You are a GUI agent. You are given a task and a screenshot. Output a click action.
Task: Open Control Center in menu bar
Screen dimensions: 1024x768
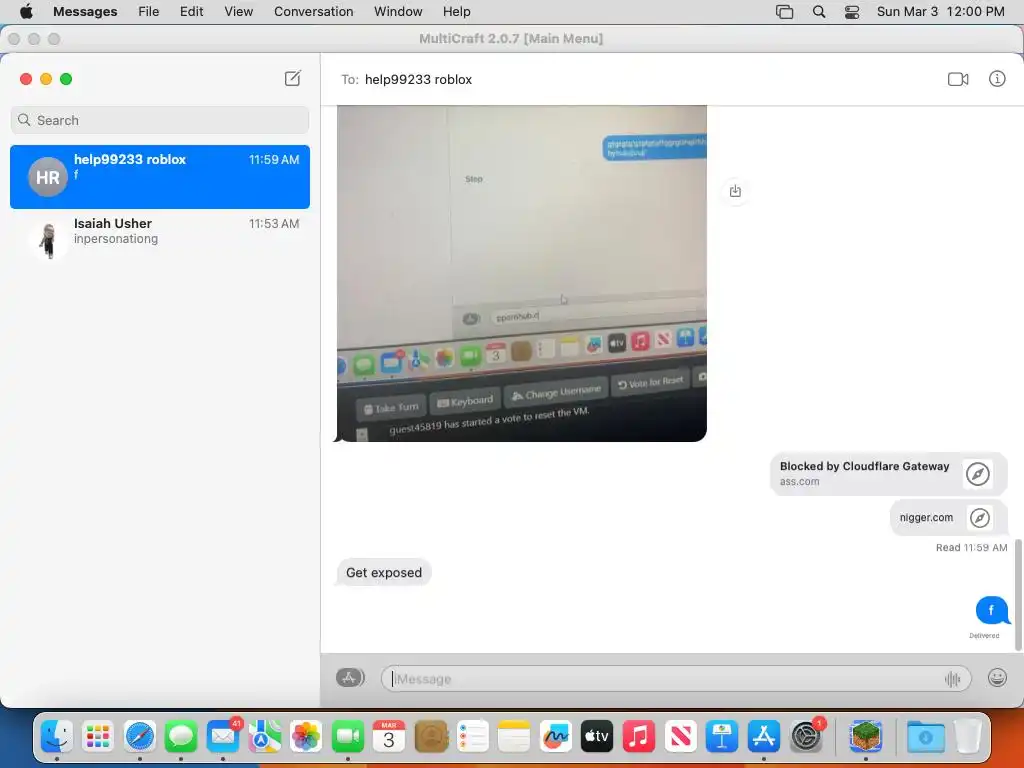(852, 11)
